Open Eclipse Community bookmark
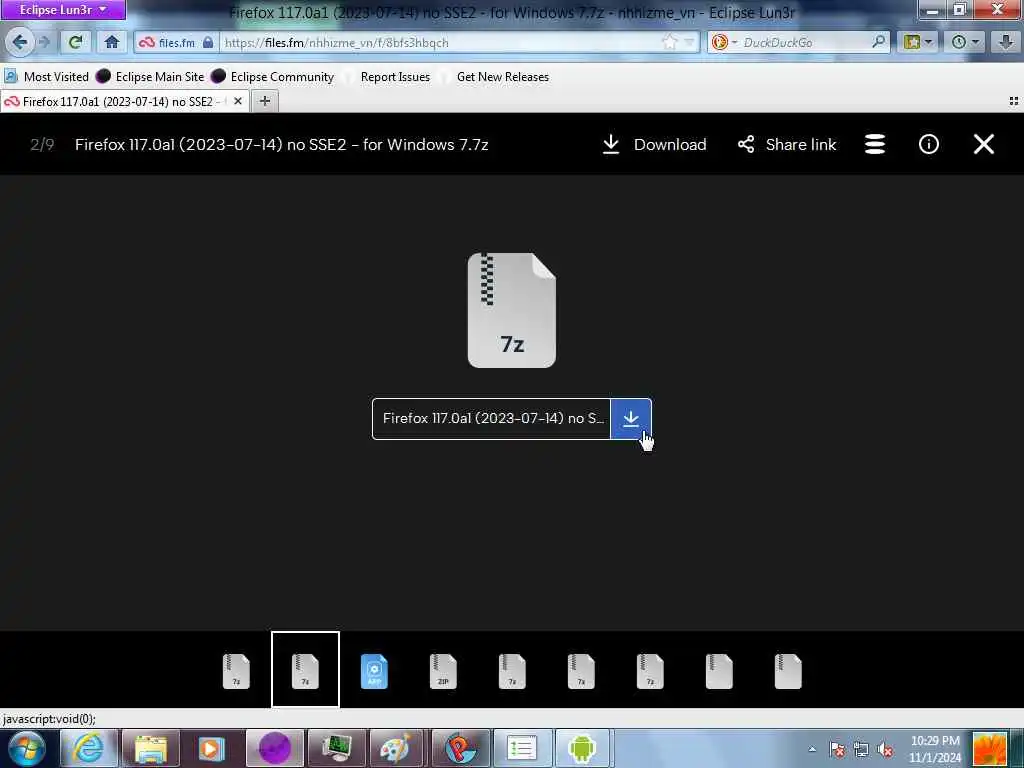 pyautogui.click(x=272, y=76)
